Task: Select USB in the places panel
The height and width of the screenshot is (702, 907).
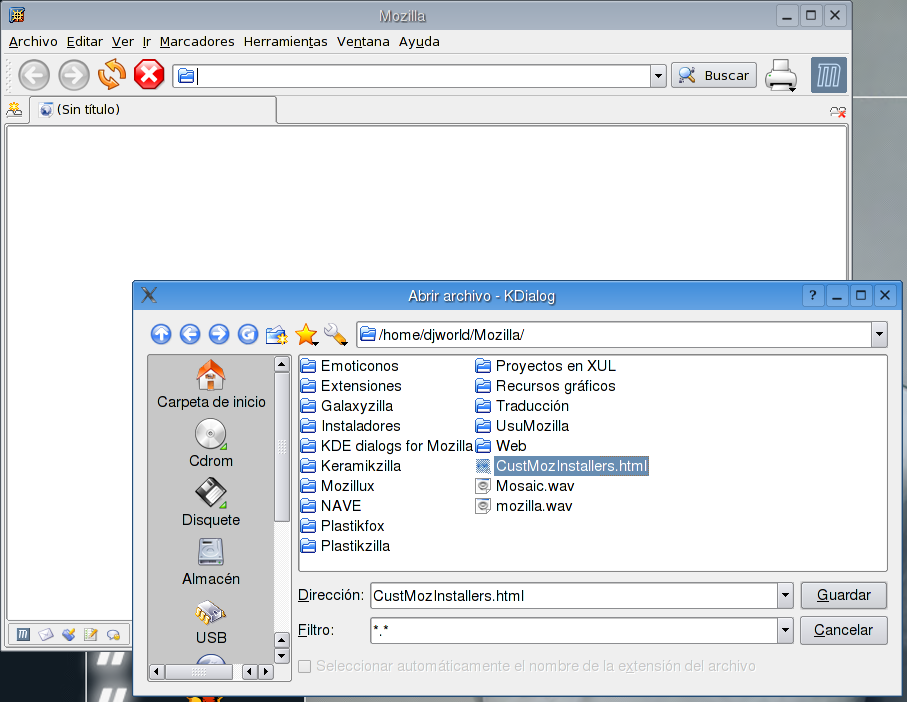Action: (211, 623)
